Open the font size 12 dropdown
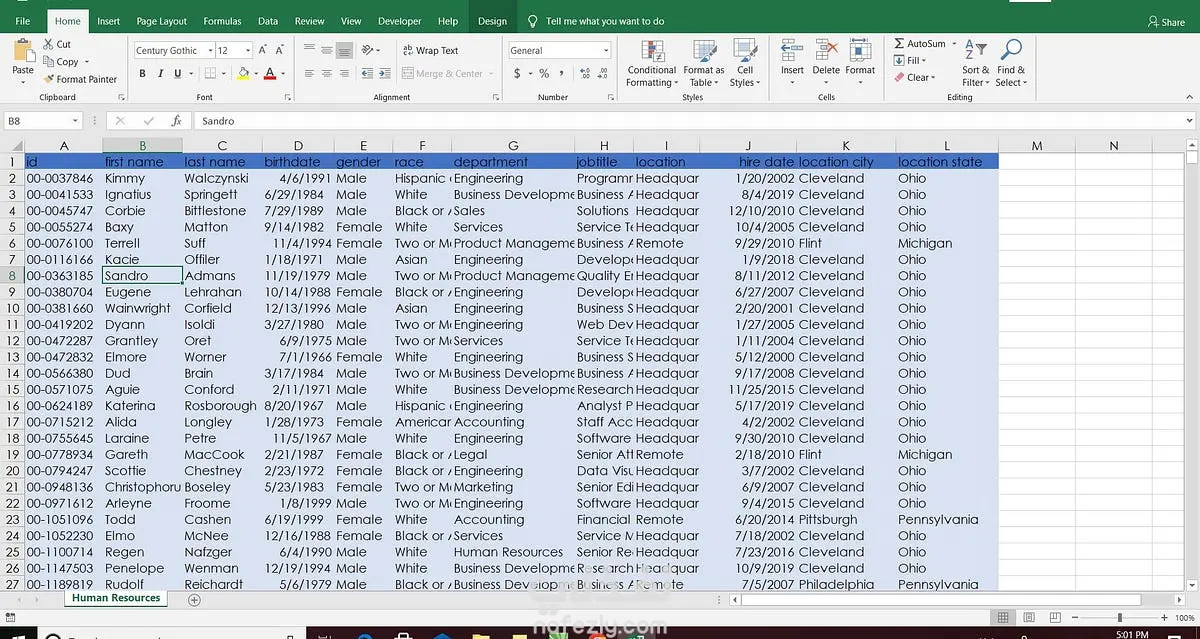Viewport: 1200px width, 639px height. (x=249, y=50)
